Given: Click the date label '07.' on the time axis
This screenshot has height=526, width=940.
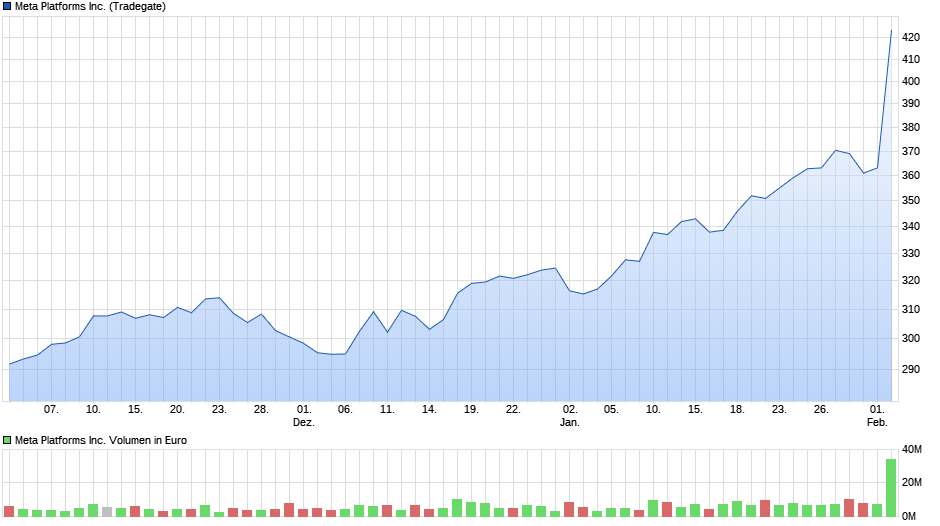Looking at the screenshot, I should [x=51, y=410].
